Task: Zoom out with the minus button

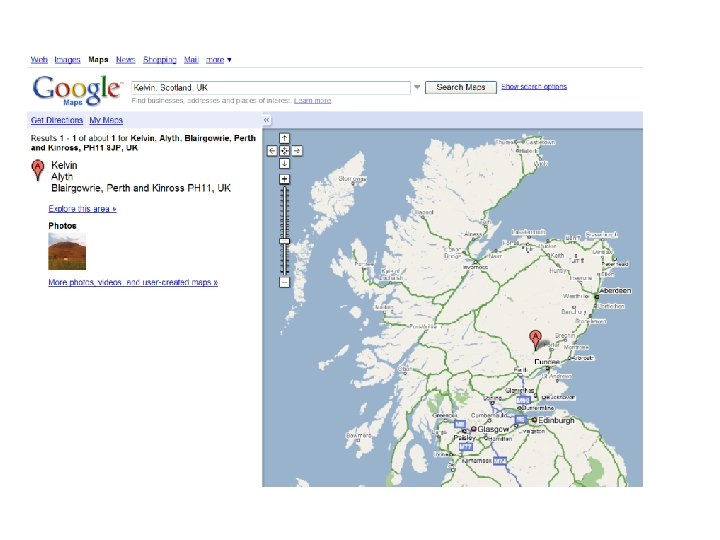Action: click(284, 282)
